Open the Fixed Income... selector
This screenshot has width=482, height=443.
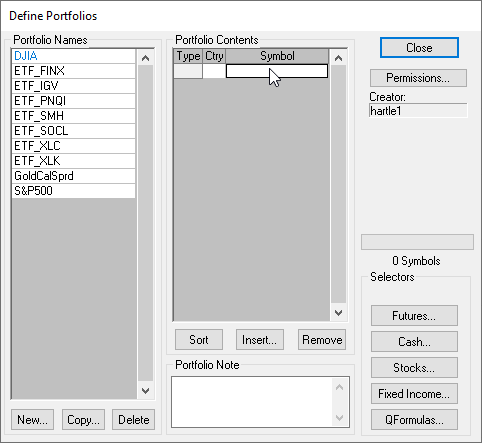coord(414,394)
